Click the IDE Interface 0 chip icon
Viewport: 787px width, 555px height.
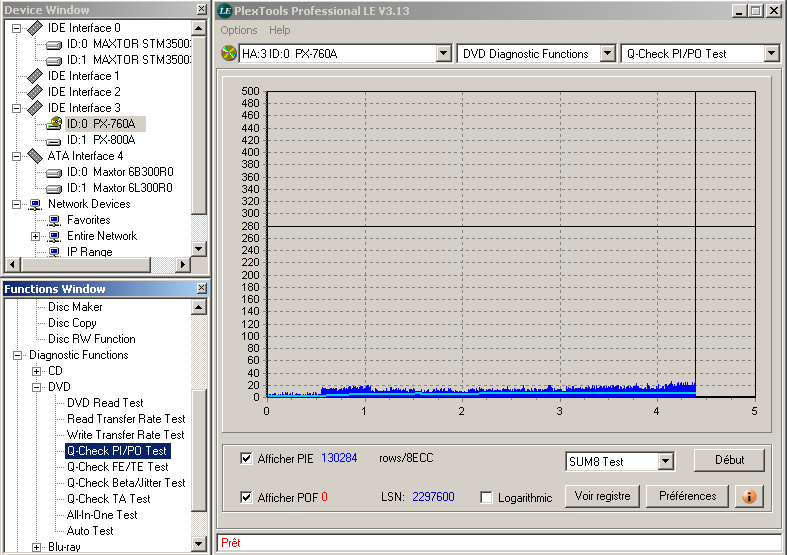(35, 28)
